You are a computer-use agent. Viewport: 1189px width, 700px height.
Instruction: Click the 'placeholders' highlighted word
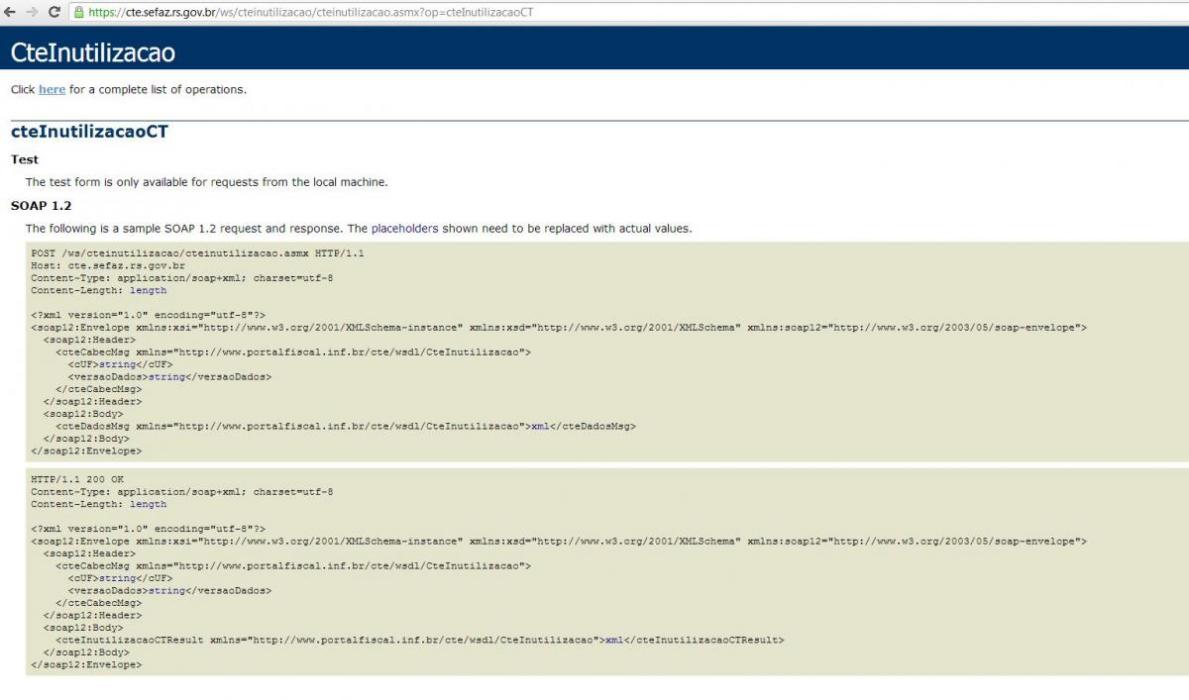404,228
